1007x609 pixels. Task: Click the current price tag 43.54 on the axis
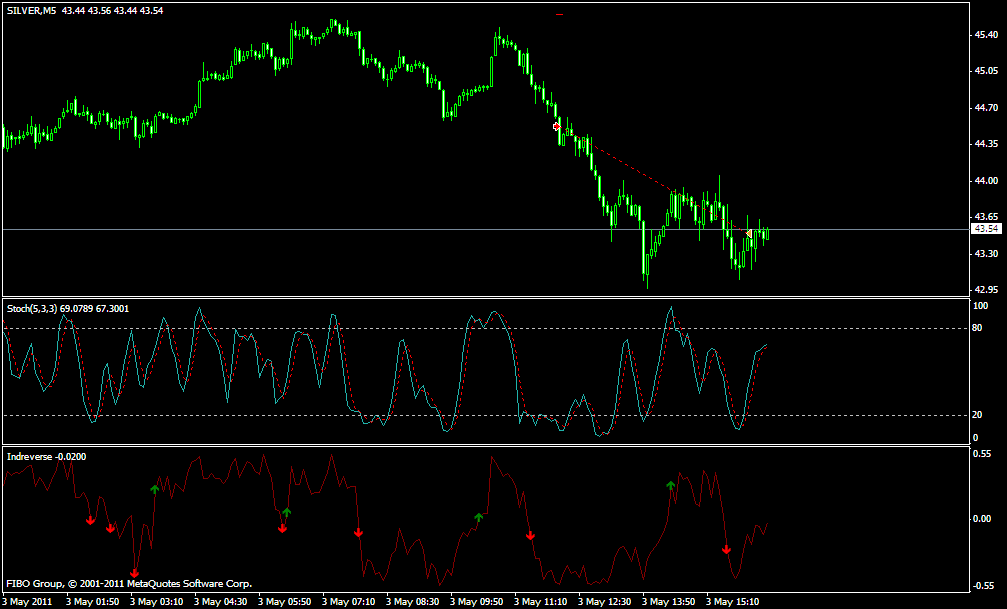tap(985, 229)
